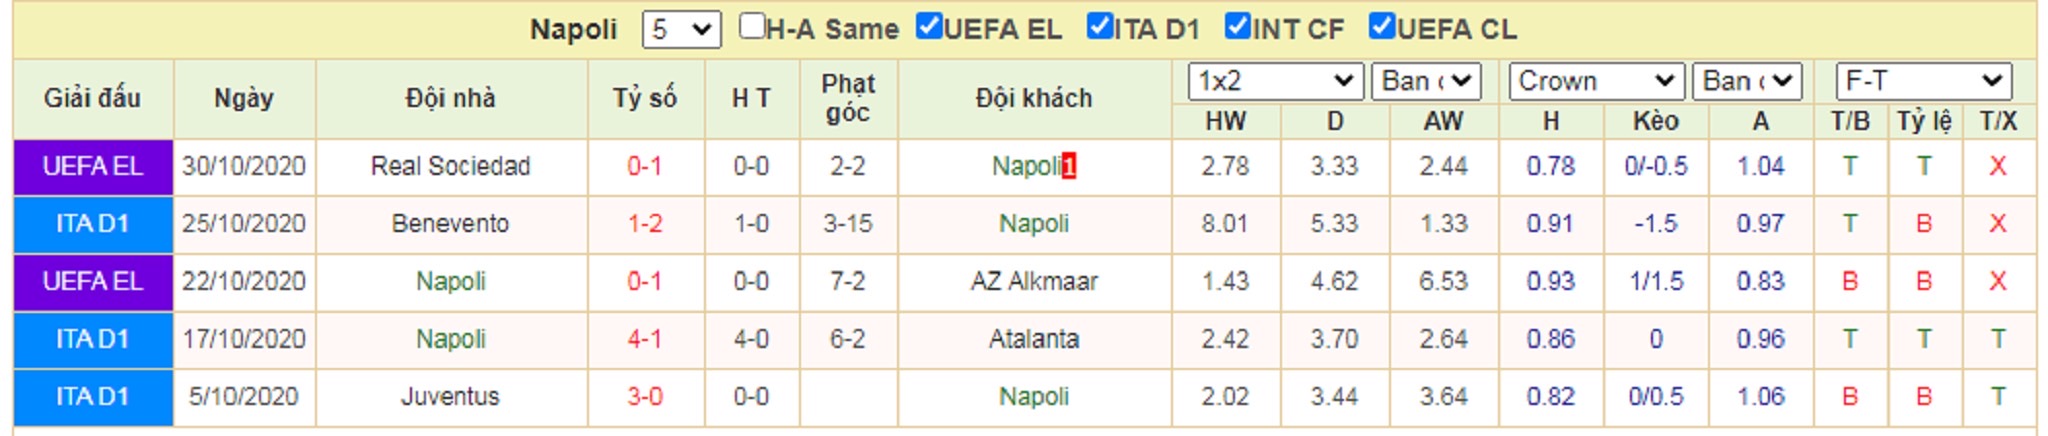Click the UEFA EL league cell dated 30/10/2020
2048x436 pixels.
point(93,167)
